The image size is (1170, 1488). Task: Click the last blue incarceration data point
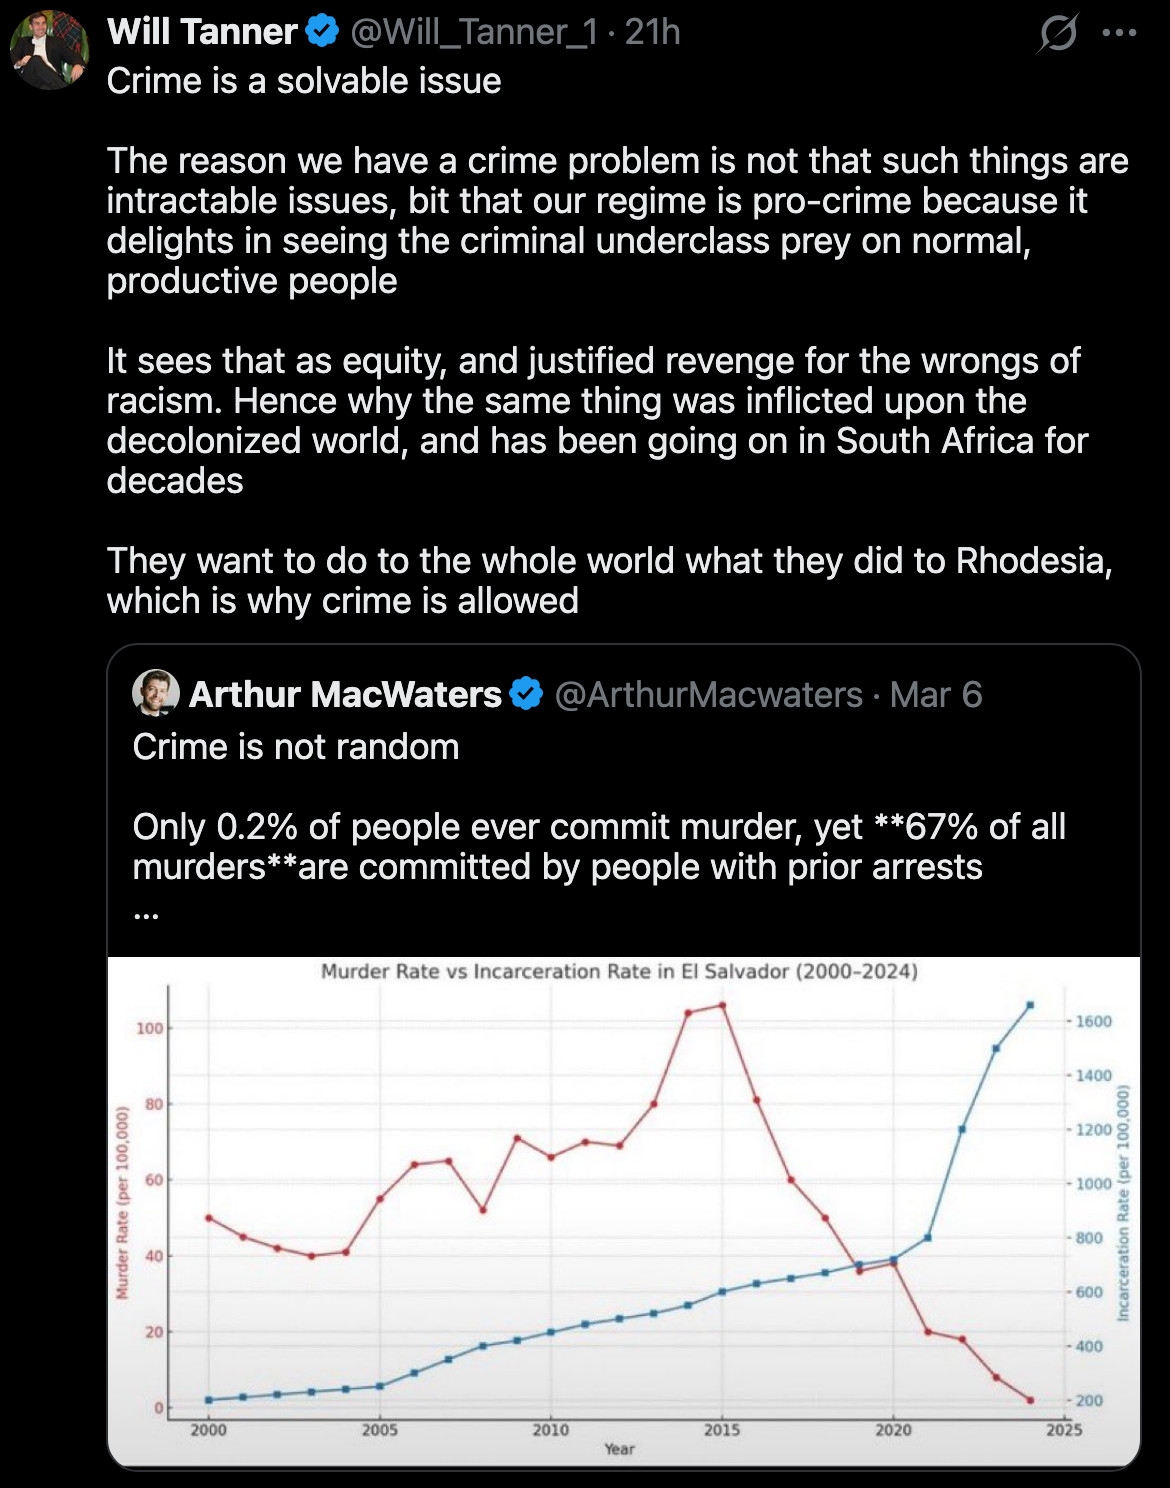[x=1030, y=1005]
